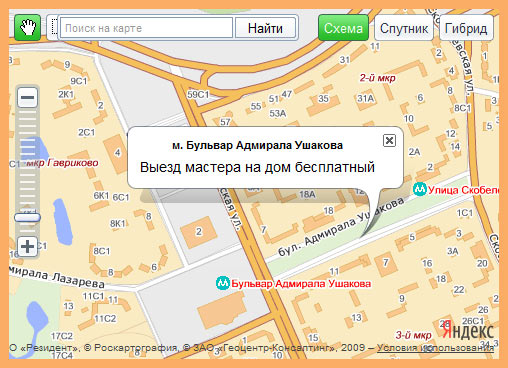This screenshot has width=508, height=368.
Task: Click building number 53А
Action: [278, 114]
